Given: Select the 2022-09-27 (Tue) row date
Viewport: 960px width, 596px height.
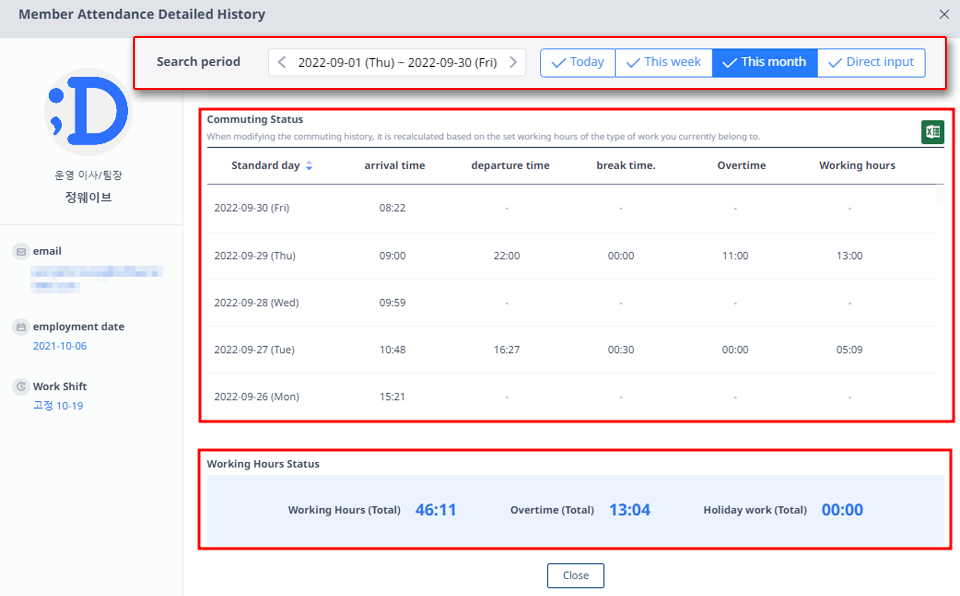Looking at the screenshot, I should click(254, 350).
